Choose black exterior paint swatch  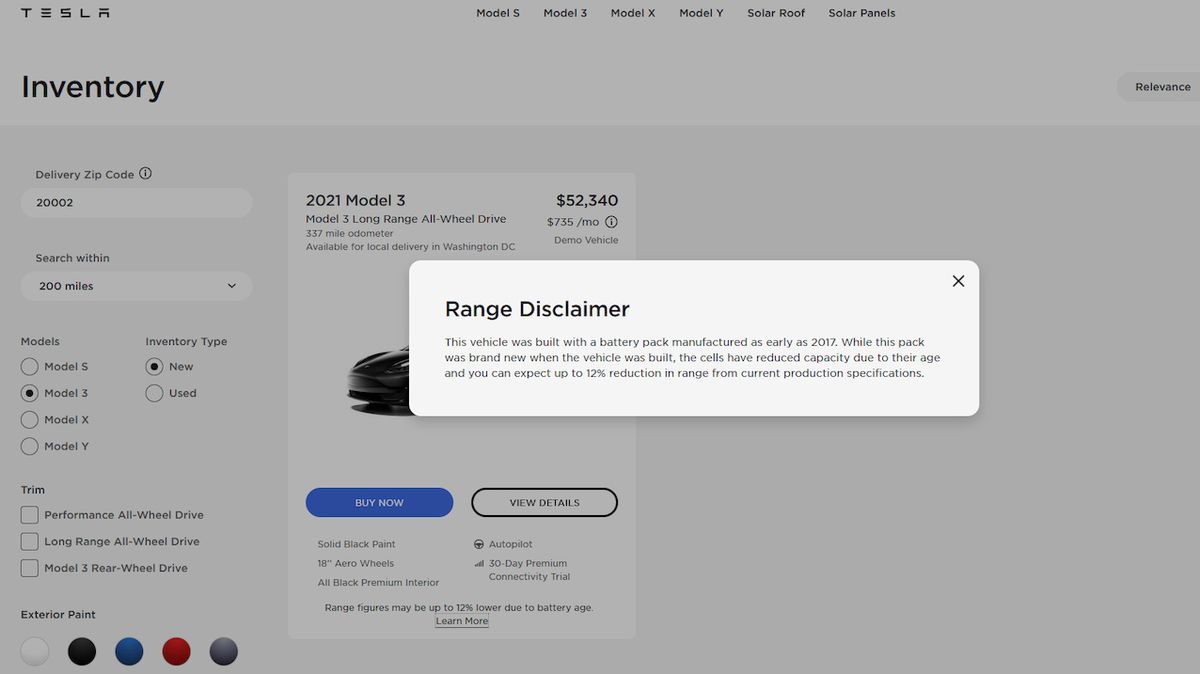pos(82,652)
